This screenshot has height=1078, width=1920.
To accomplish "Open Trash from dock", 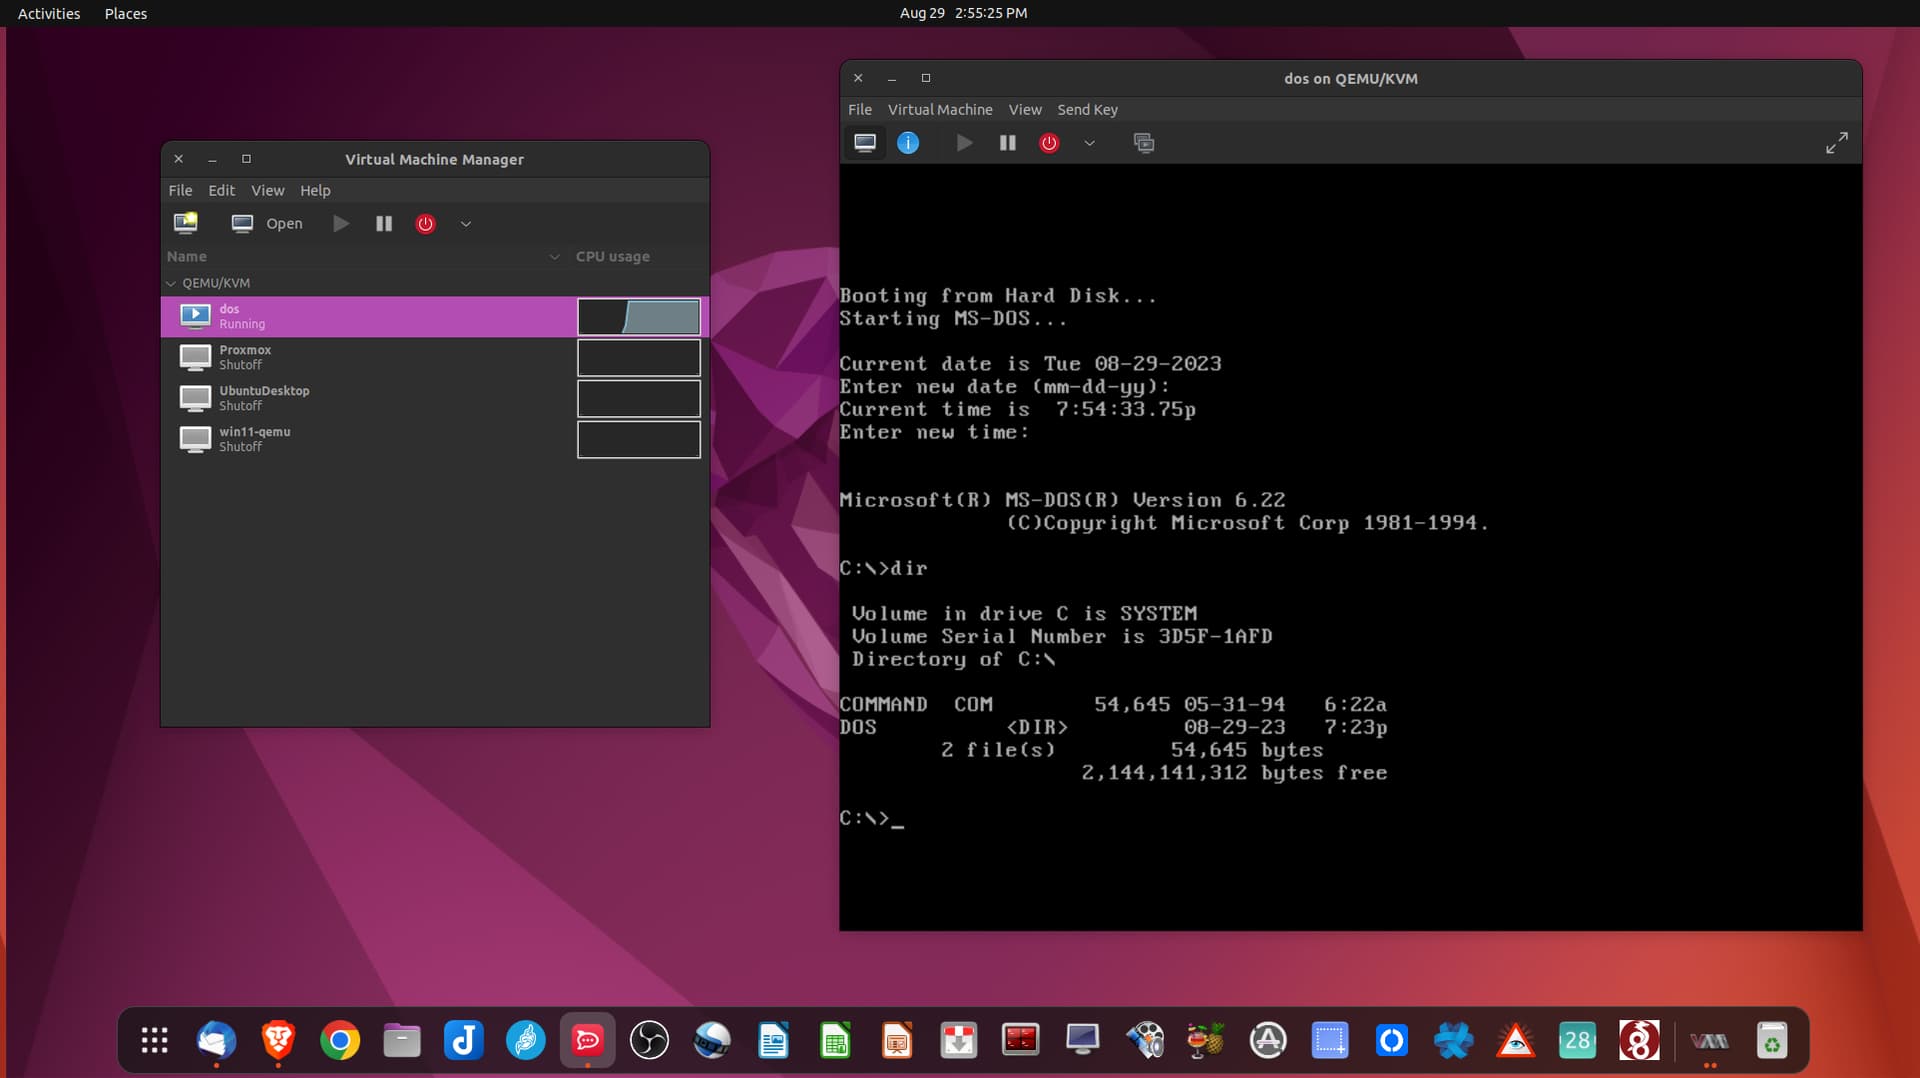I will pyautogui.click(x=1772, y=1041).
